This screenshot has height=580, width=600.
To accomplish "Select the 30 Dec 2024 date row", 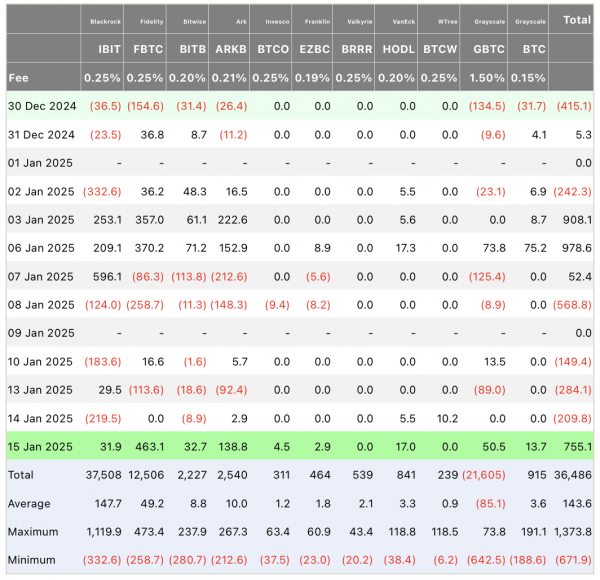I will tap(300, 106).
